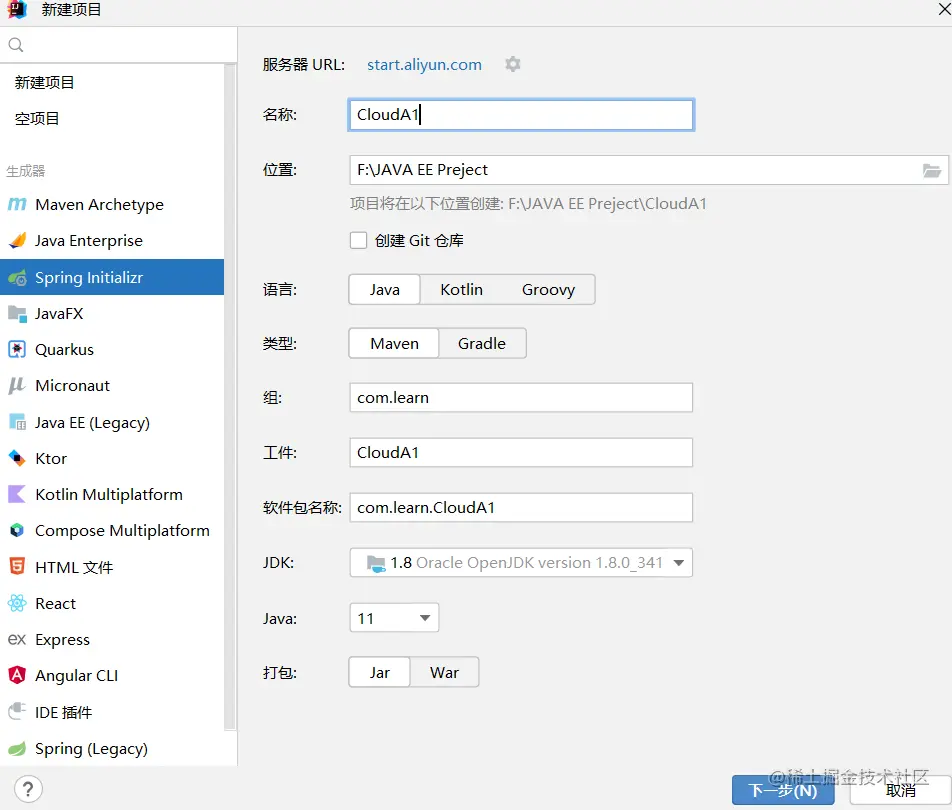Click the Angular CLI shield icon
The height and width of the screenshot is (810, 952).
[x=17, y=675]
